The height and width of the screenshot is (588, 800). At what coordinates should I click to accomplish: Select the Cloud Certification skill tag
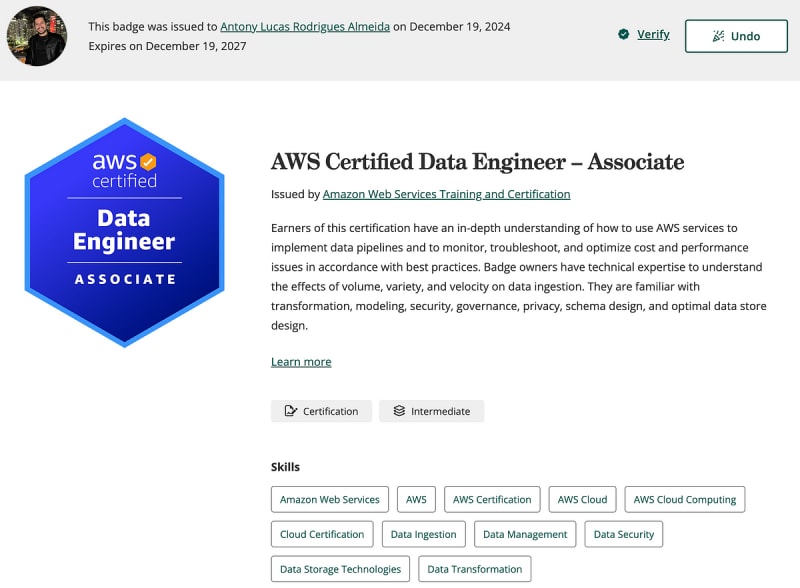pos(322,534)
